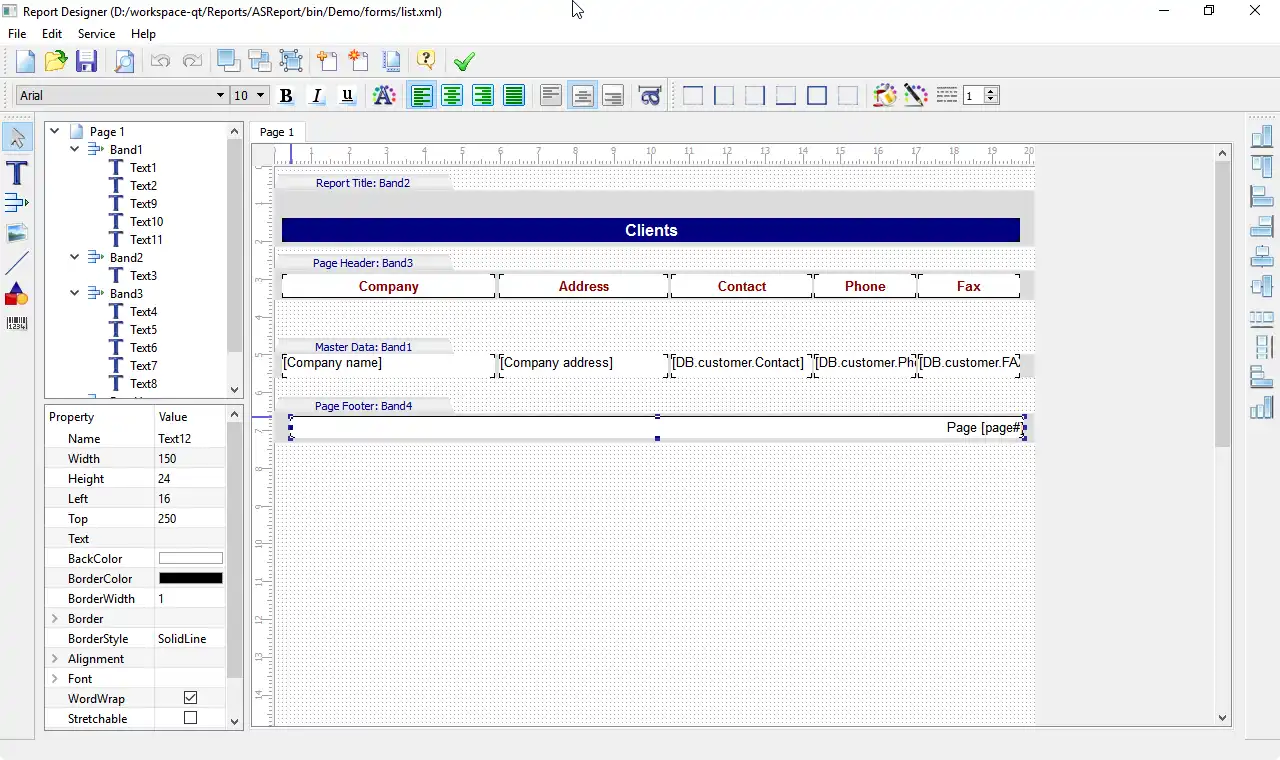Click the Italic formatting button

(x=317, y=96)
